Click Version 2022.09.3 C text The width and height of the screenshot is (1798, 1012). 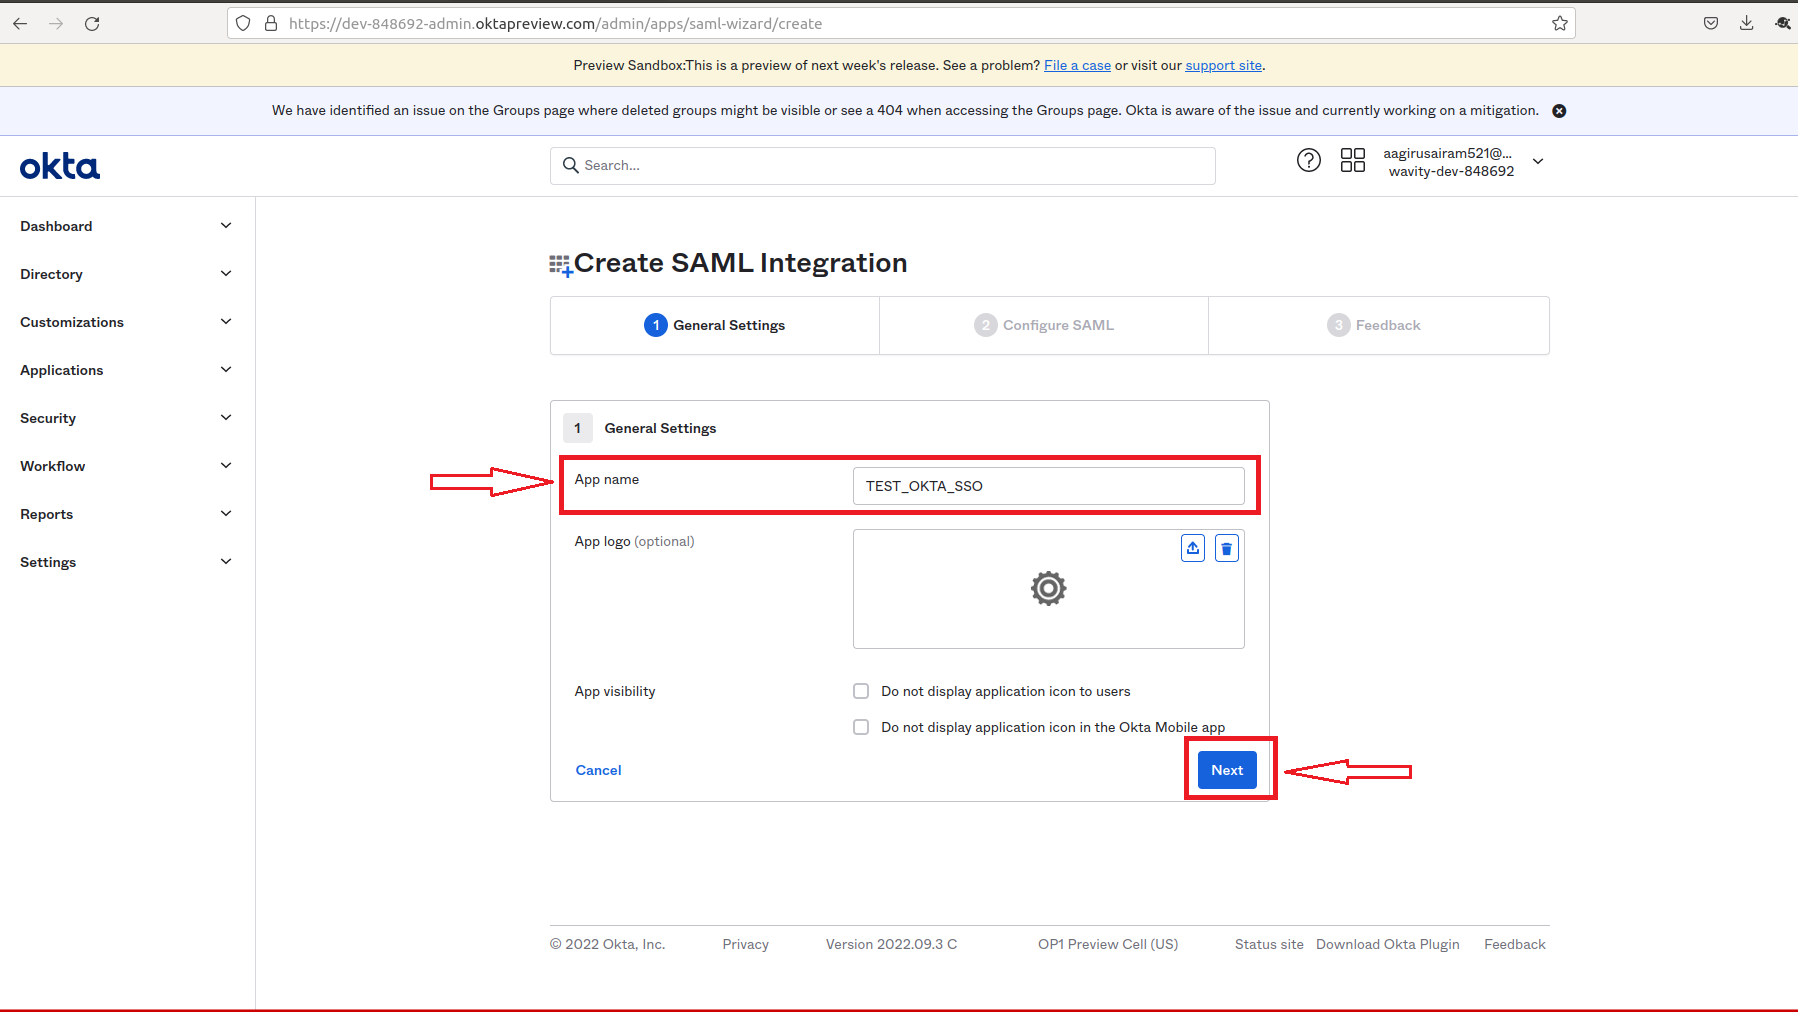[891, 944]
